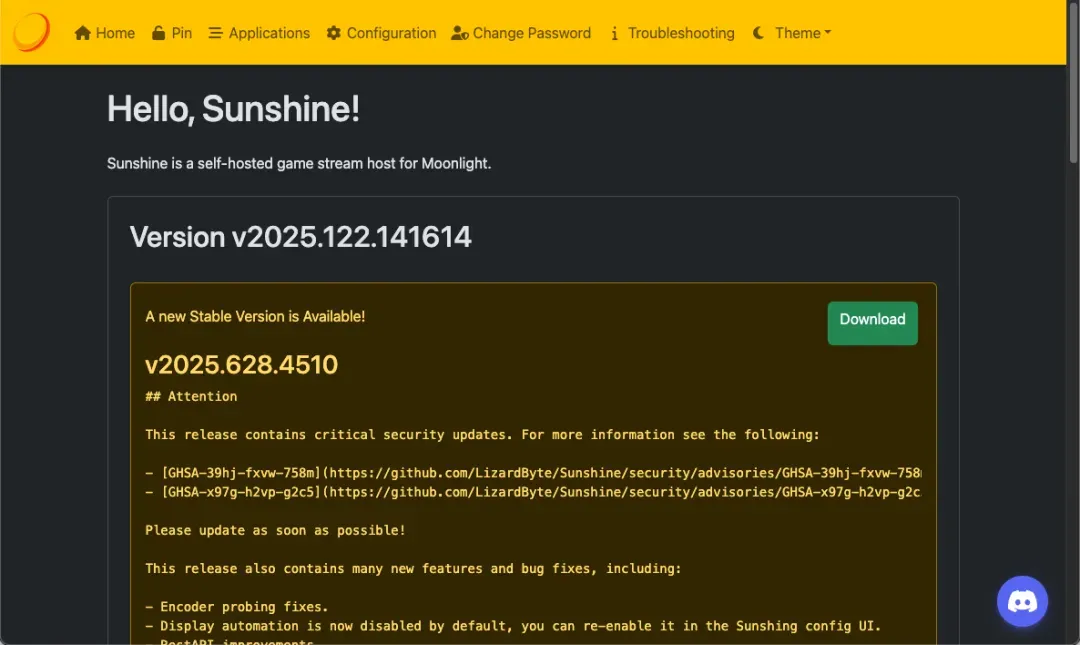The height and width of the screenshot is (645, 1080).
Task: Select the Change Password nav label
Action: [531, 33]
